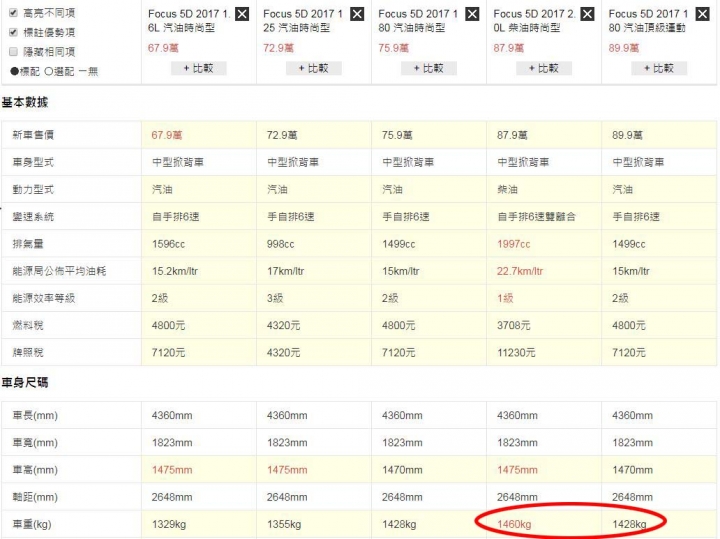Select the 11230元 license tax value
This screenshot has width=720, height=539.
(x=516, y=352)
